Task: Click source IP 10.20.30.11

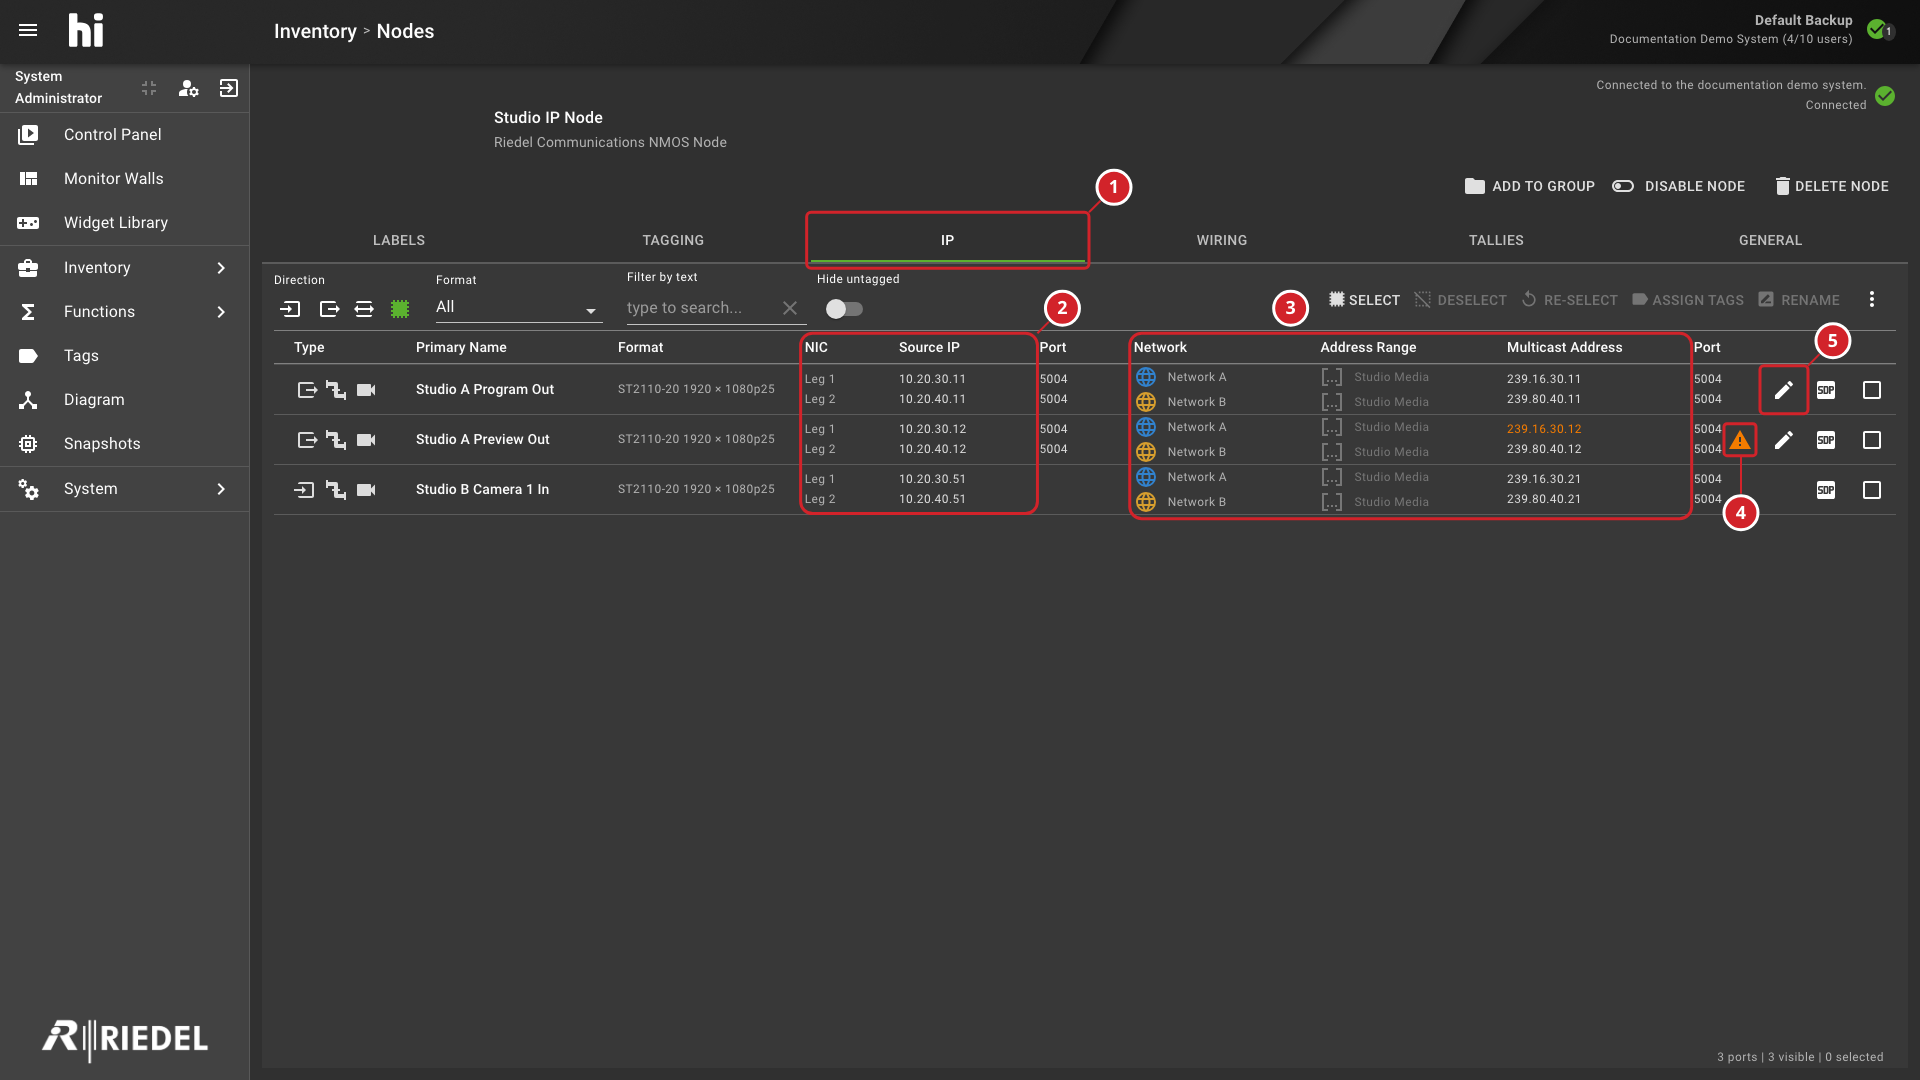Action: (x=932, y=379)
